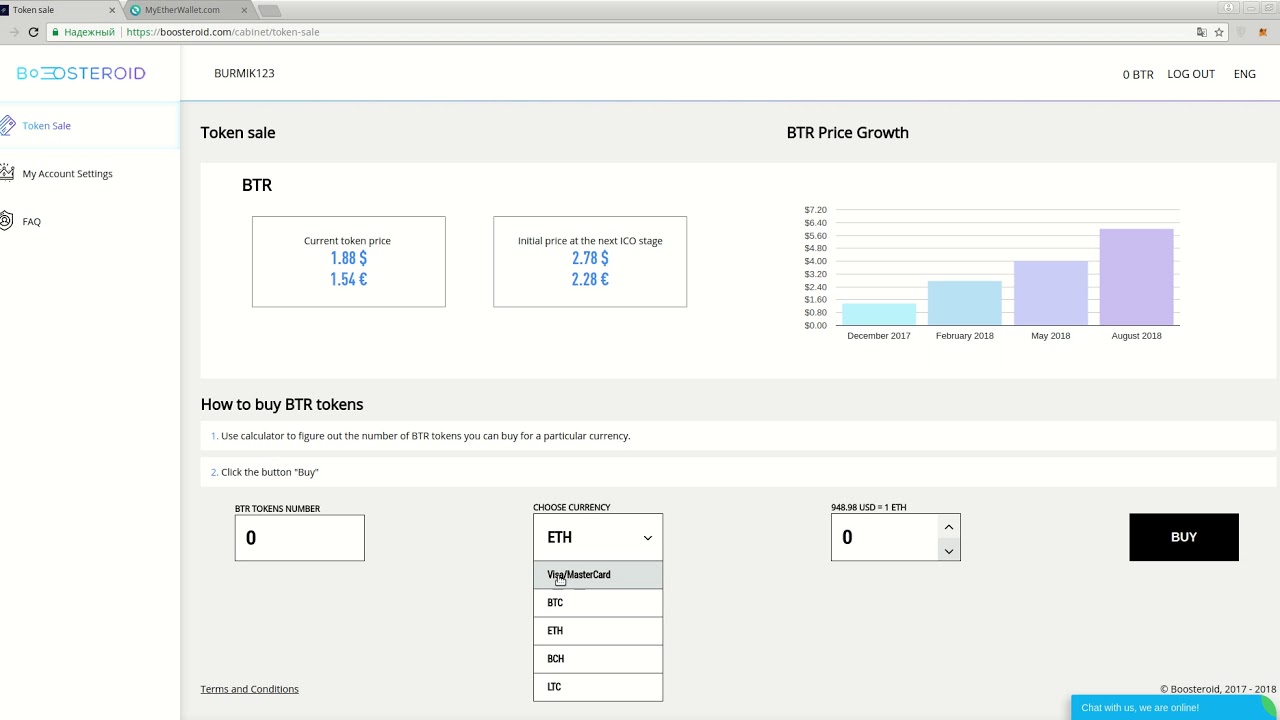The image size is (1280, 720).
Task: Switch to the MyEtherWallet.com tab
Action: pos(188,10)
